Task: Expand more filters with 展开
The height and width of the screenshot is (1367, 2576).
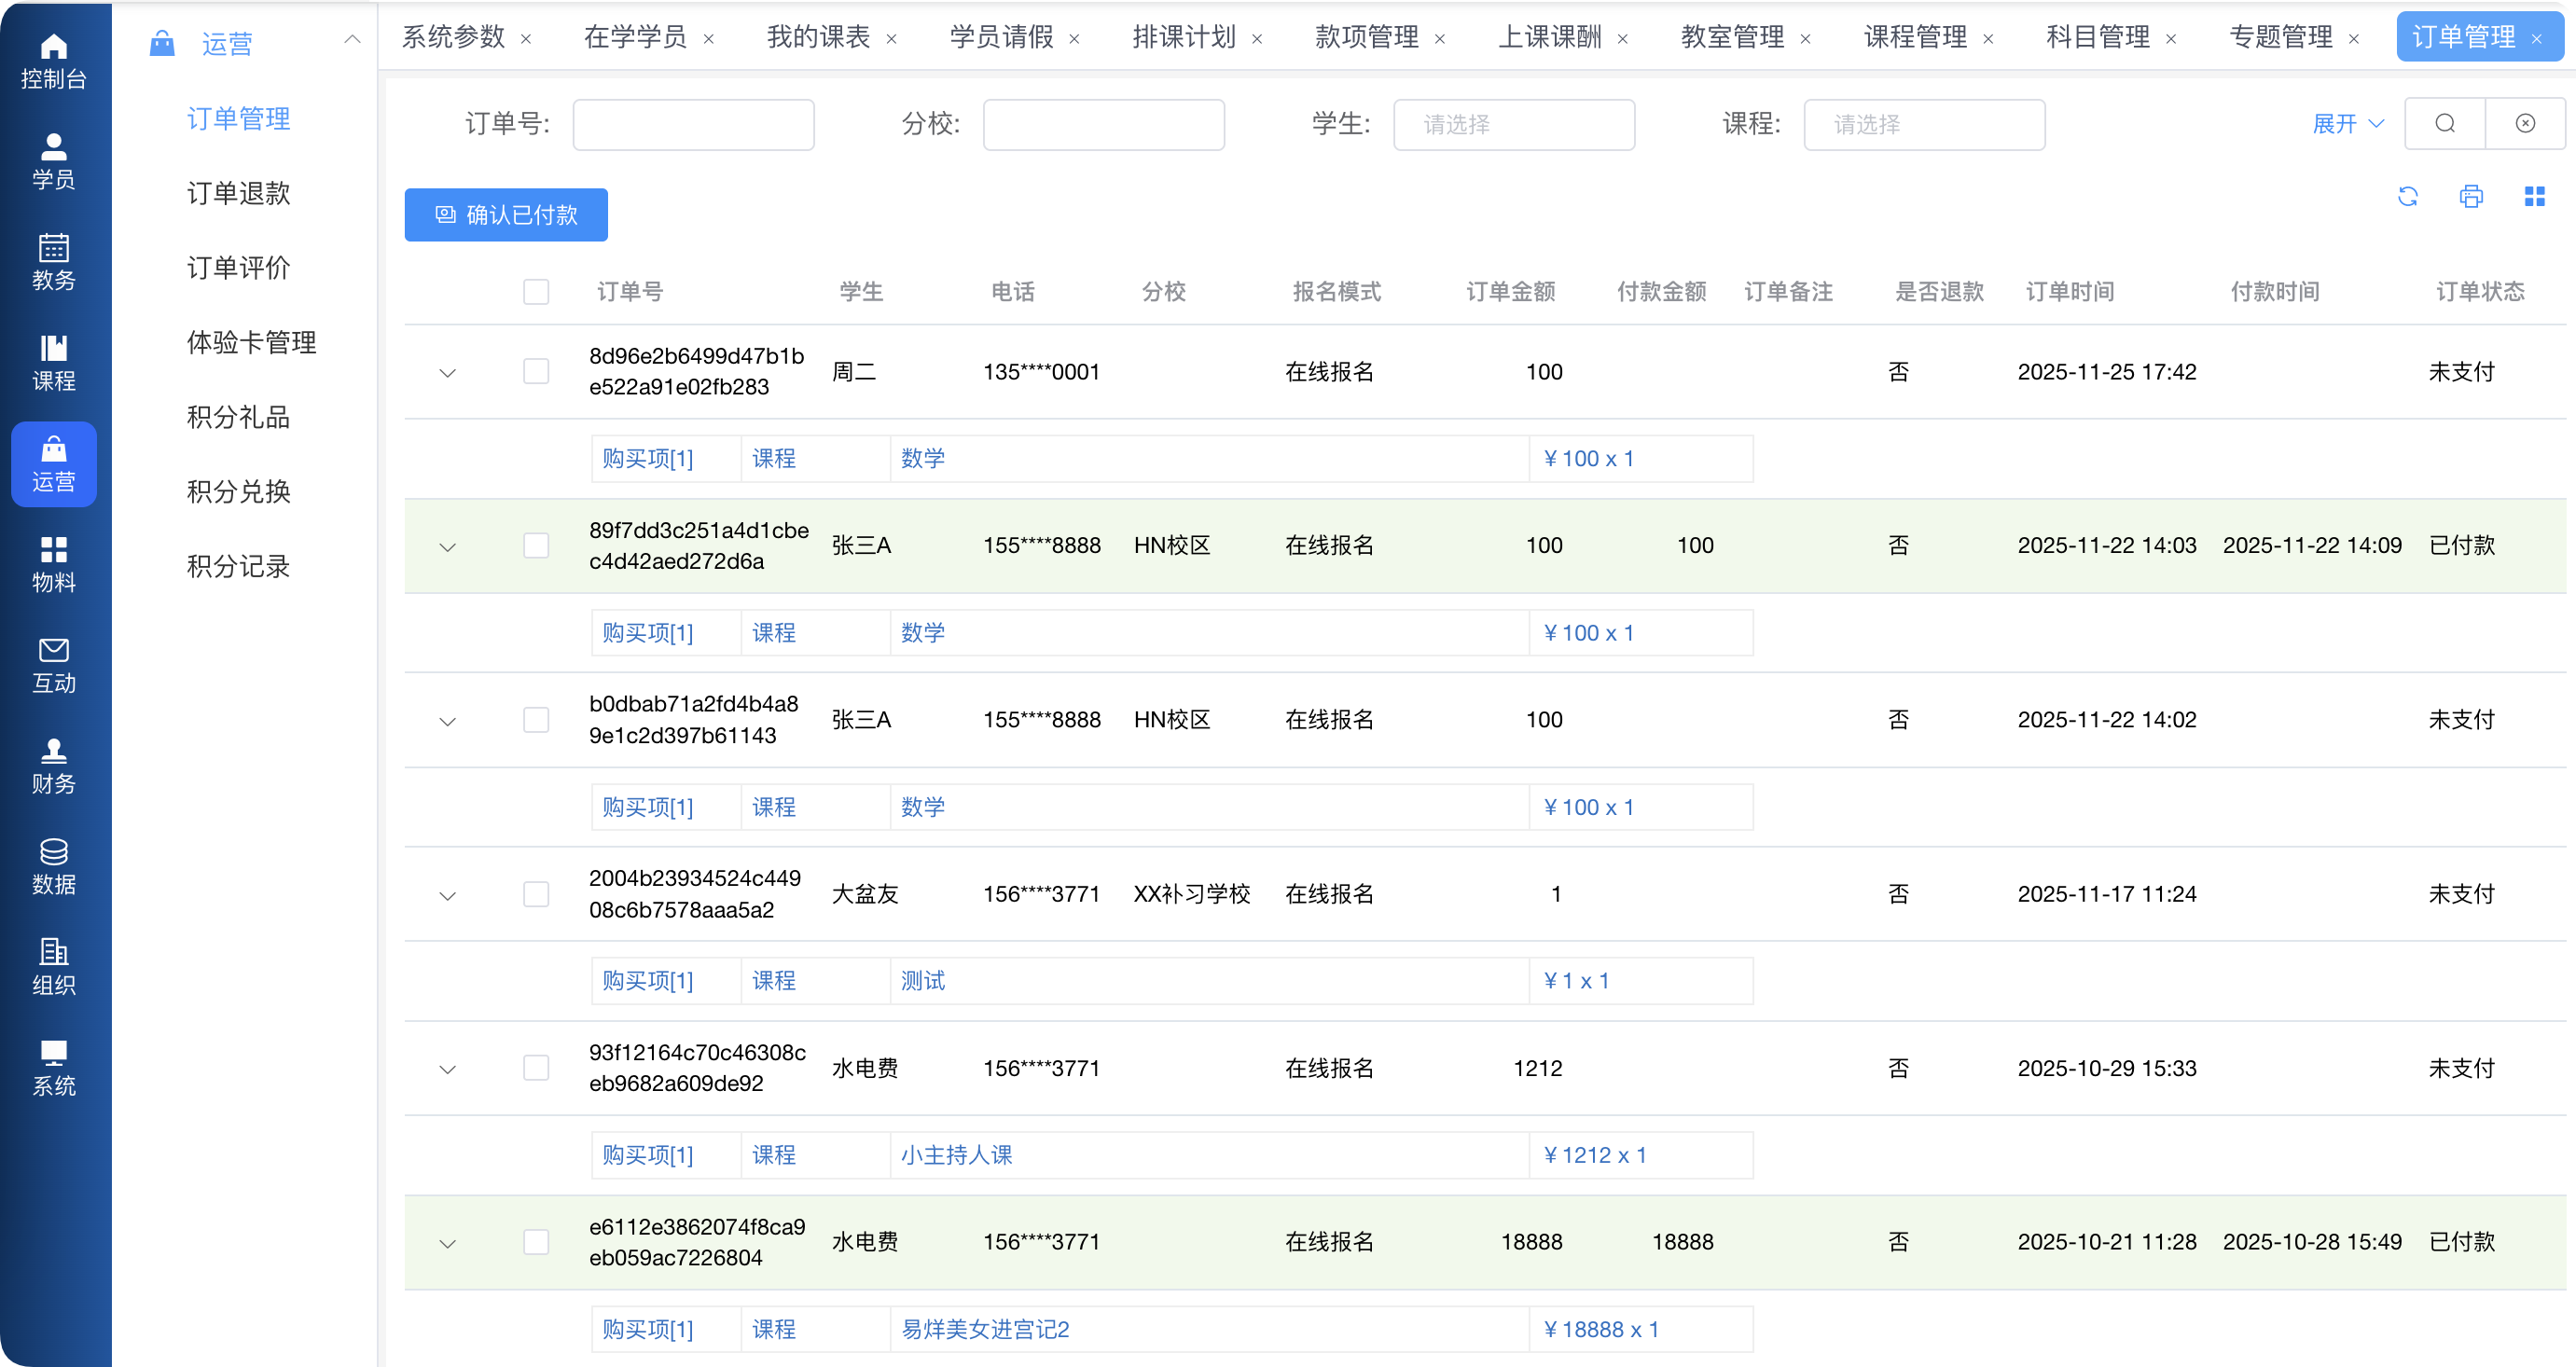Action: 2346,123
